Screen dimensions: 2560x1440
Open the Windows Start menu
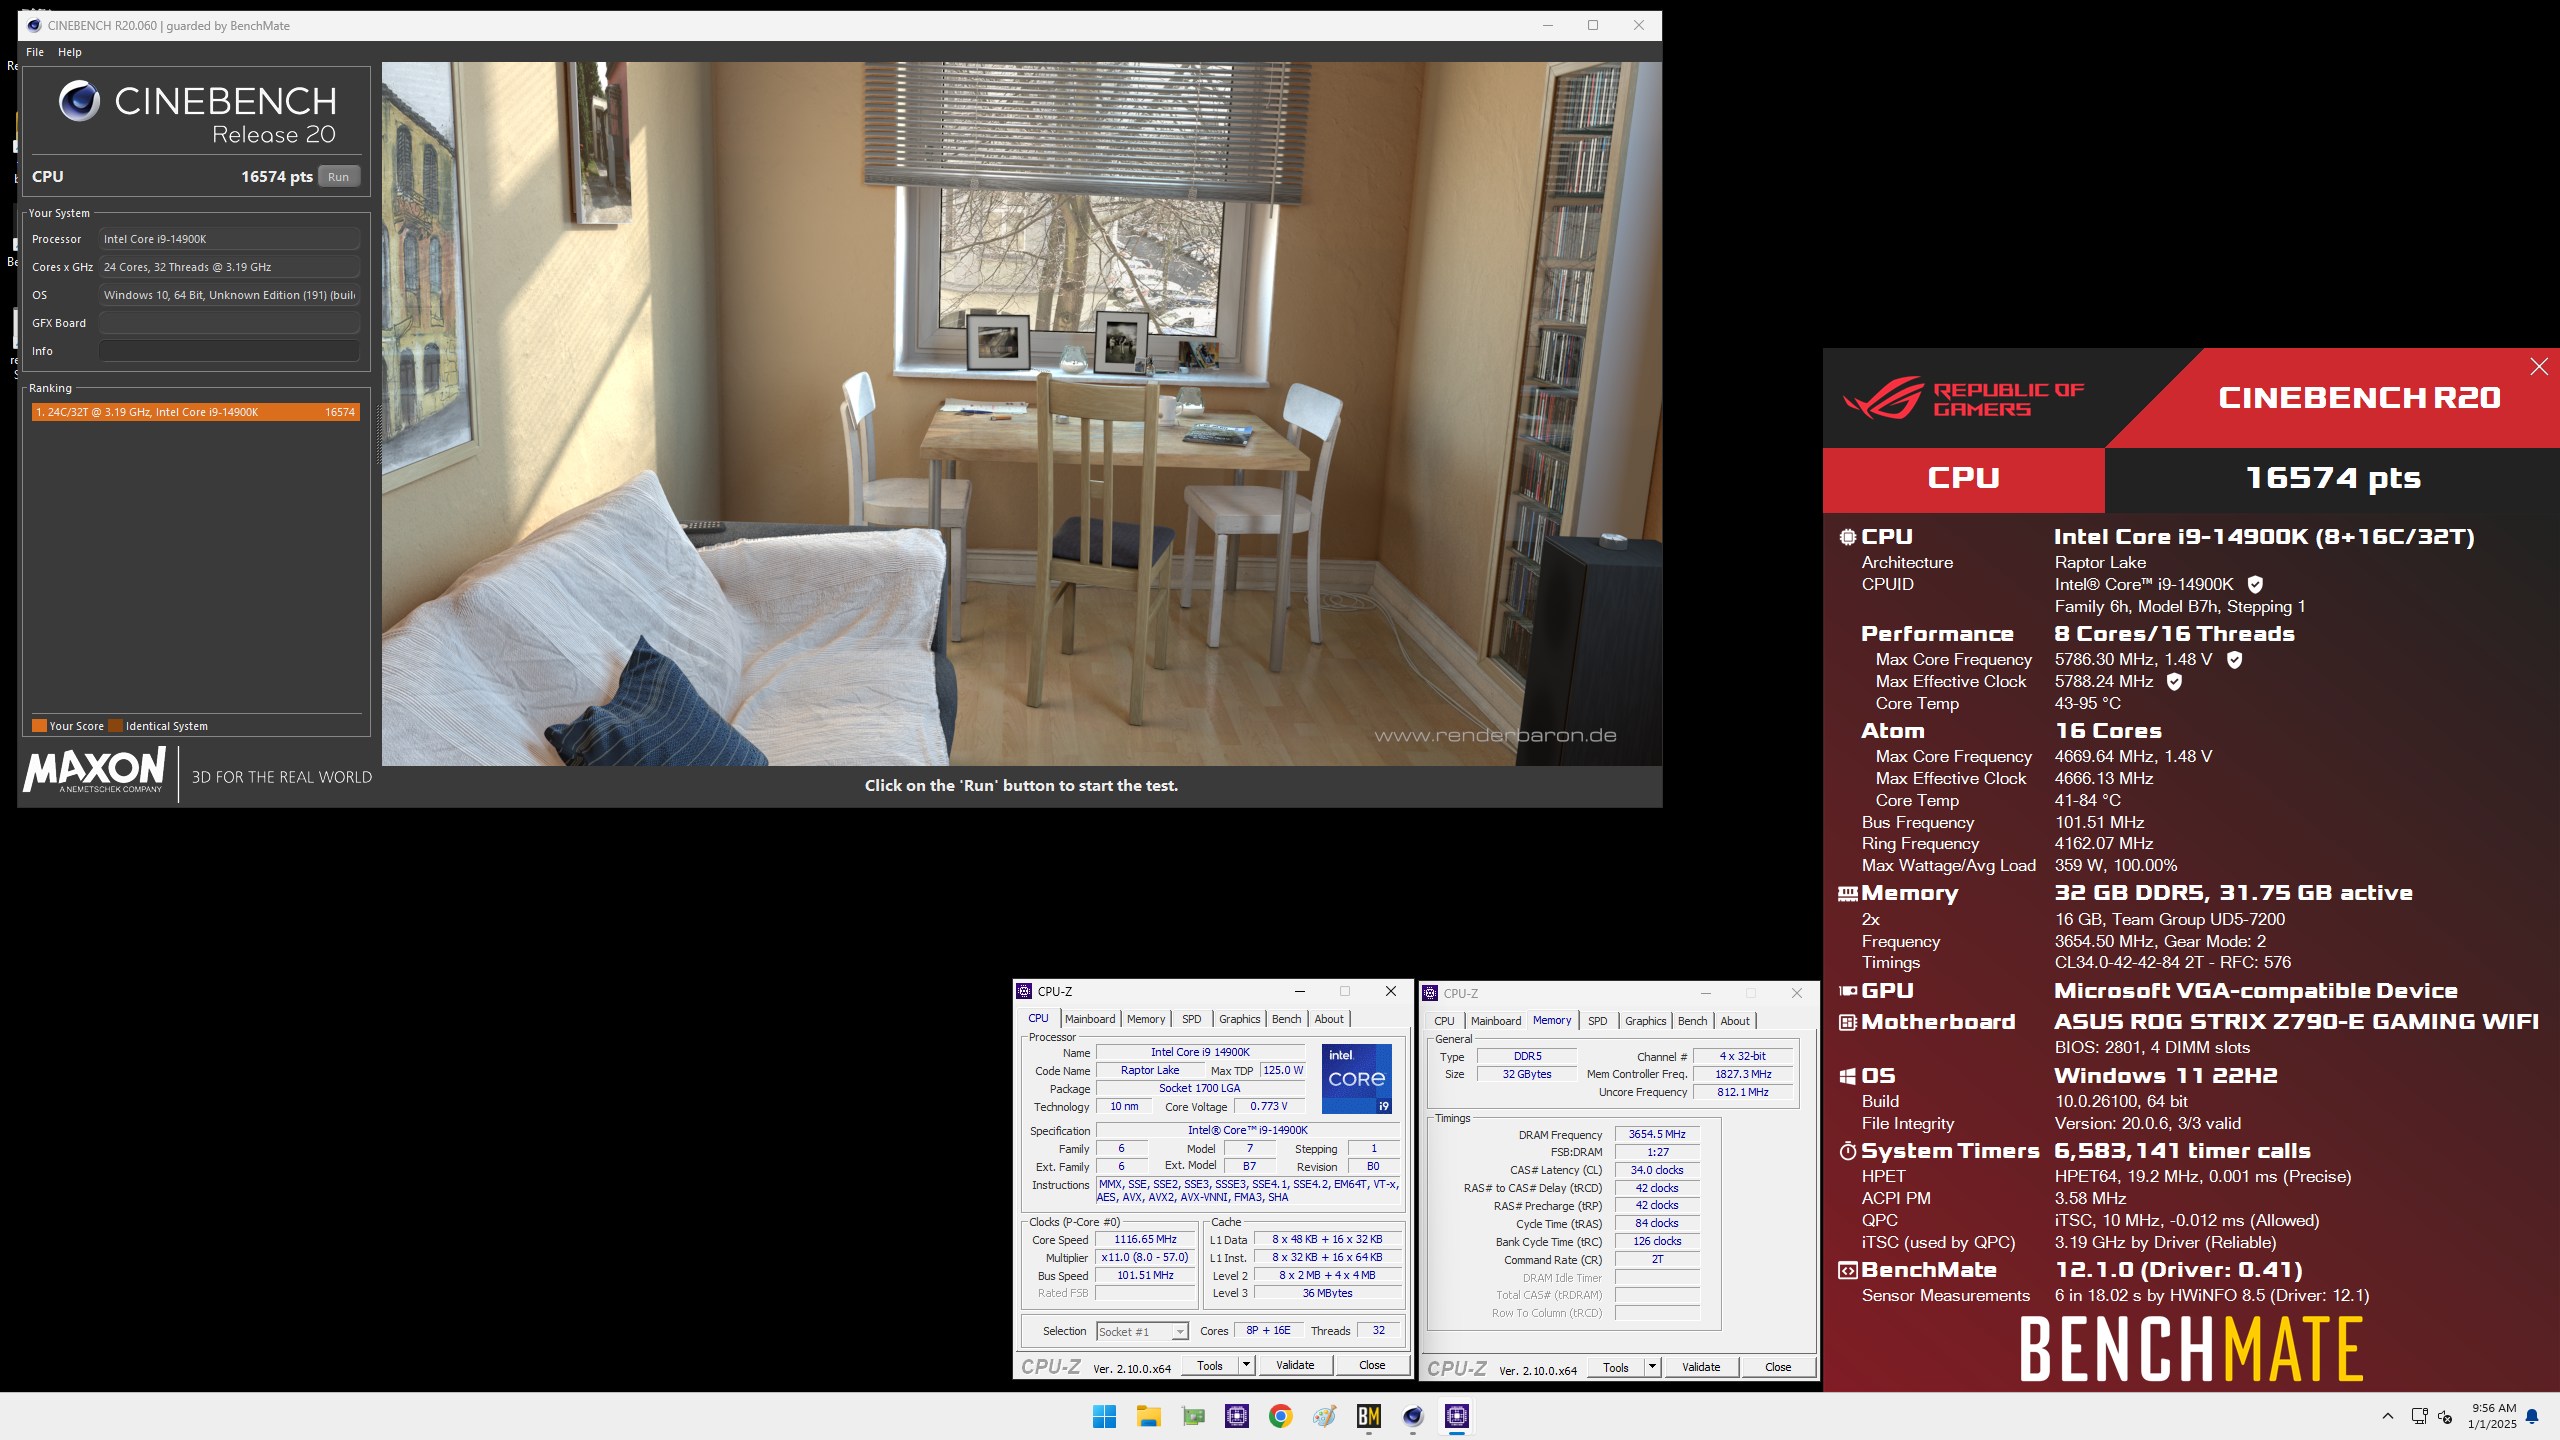coord(1104,1416)
